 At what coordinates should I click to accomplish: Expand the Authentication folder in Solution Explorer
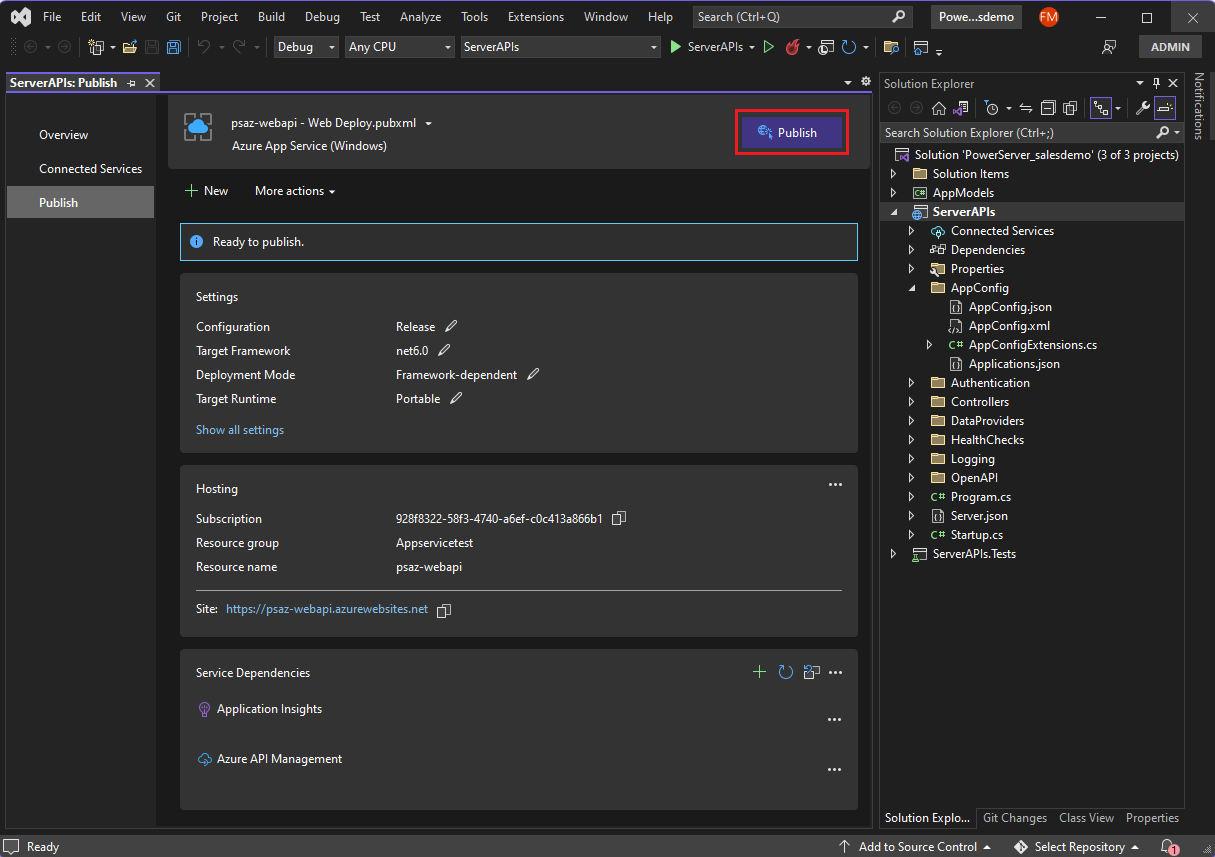click(911, 382)
